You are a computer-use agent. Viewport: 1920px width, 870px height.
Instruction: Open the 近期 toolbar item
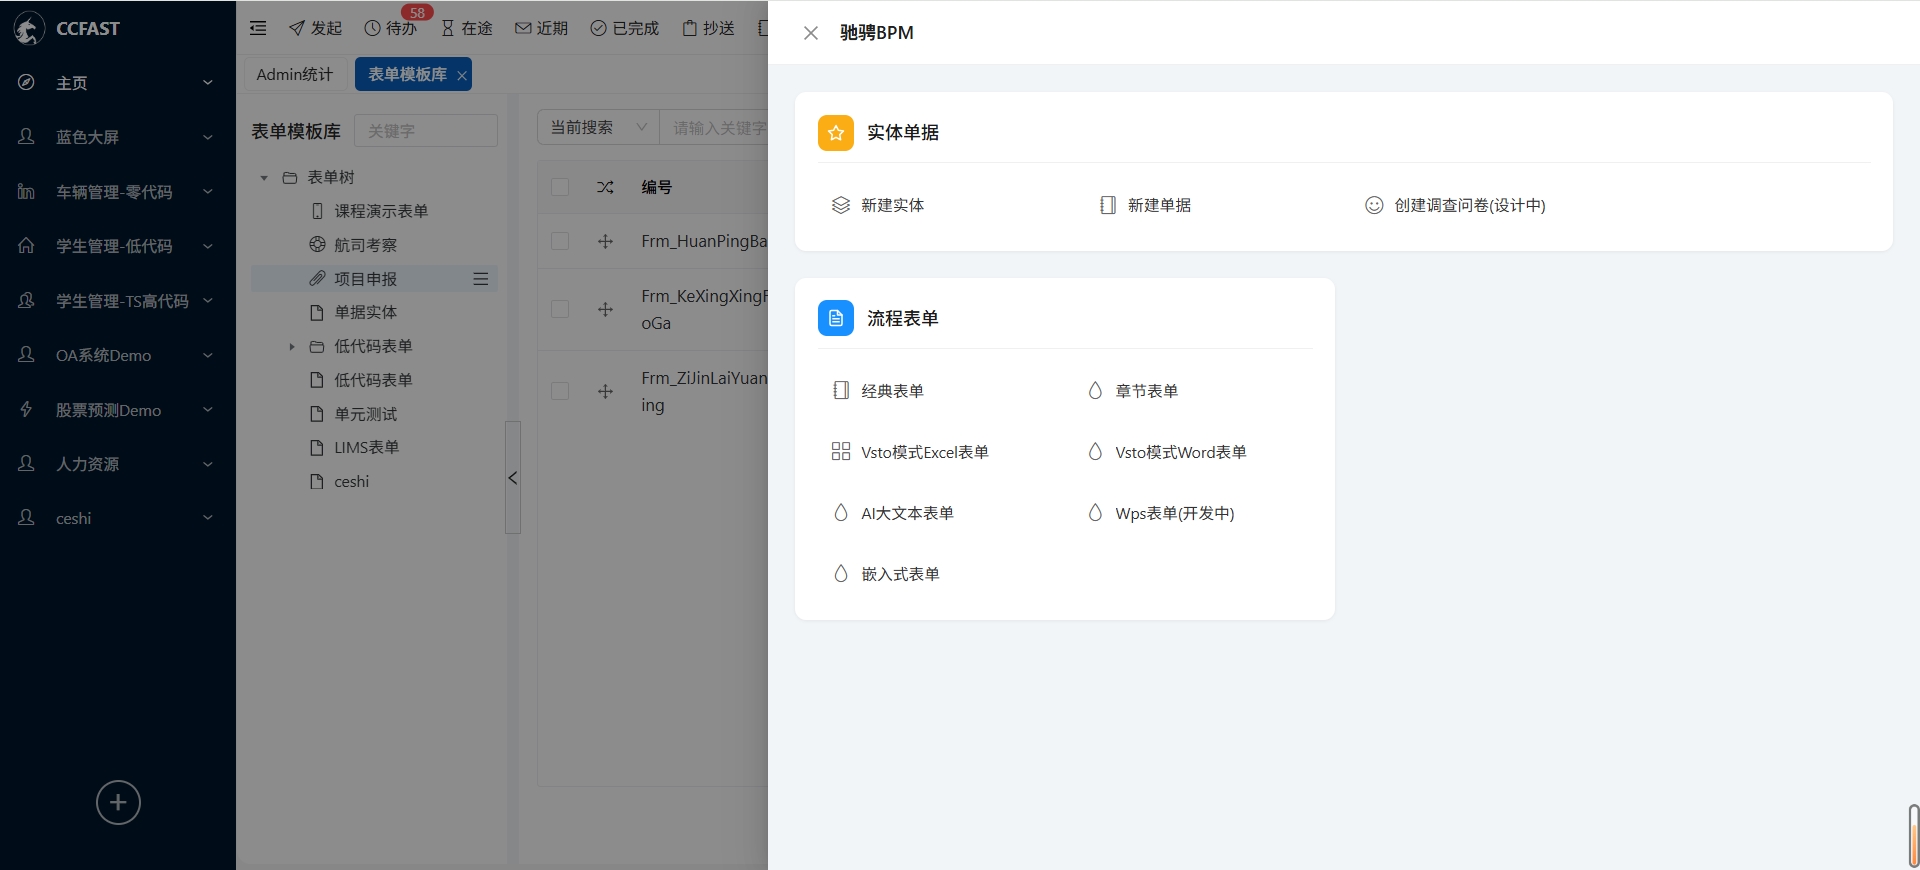tap(541, 28)
